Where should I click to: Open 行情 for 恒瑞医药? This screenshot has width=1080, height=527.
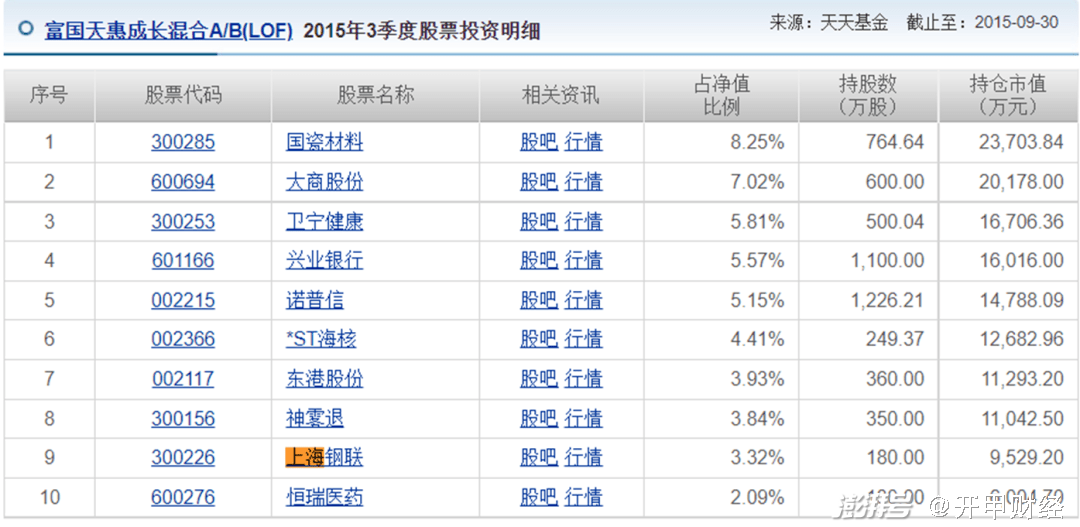tap(583, 497)
